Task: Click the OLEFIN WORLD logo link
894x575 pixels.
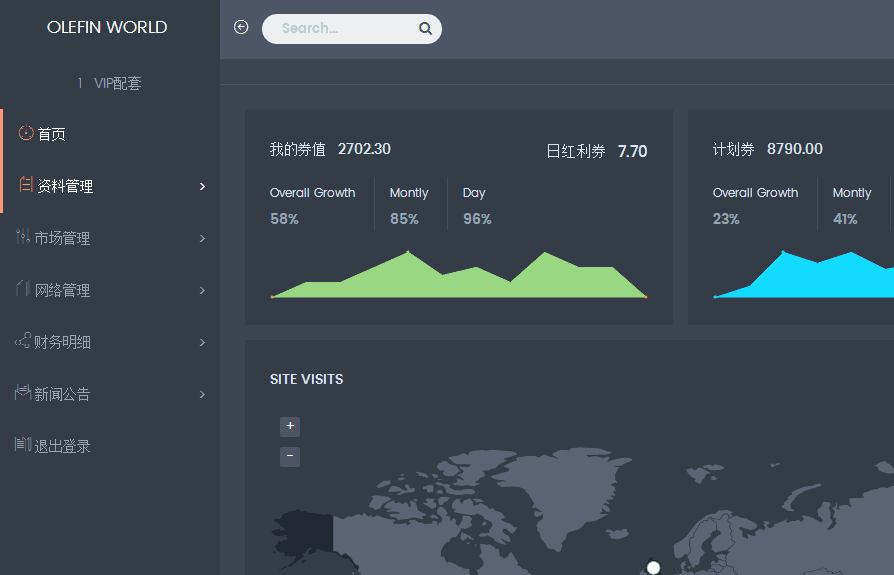Action: click(x=107, y=27)
